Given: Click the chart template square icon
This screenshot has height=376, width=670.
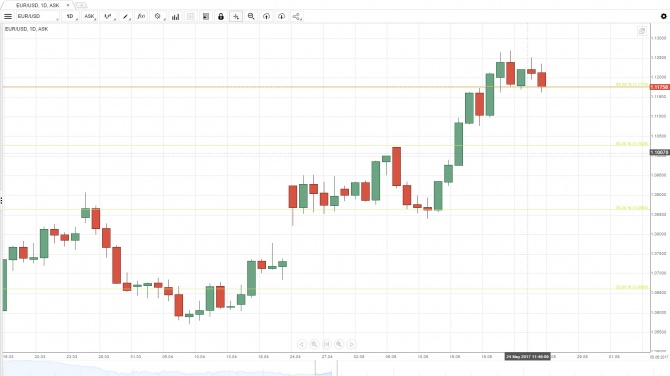Looking at the screenshot, I should [206, 16].
